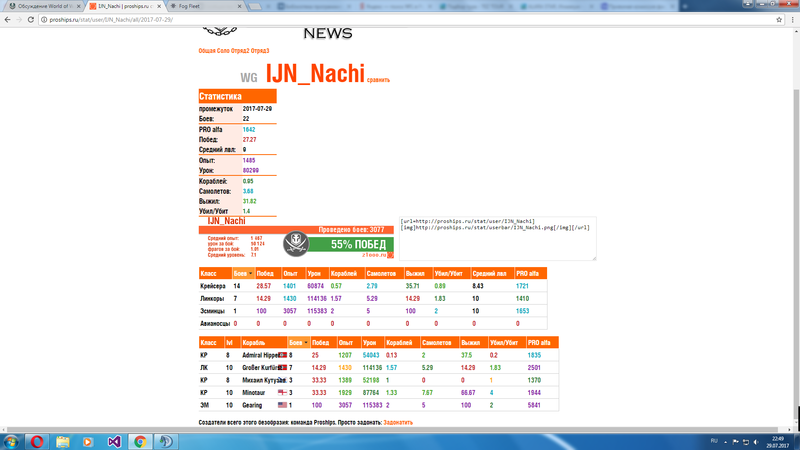Bookmark this page with the star icon

click(779, 19)
